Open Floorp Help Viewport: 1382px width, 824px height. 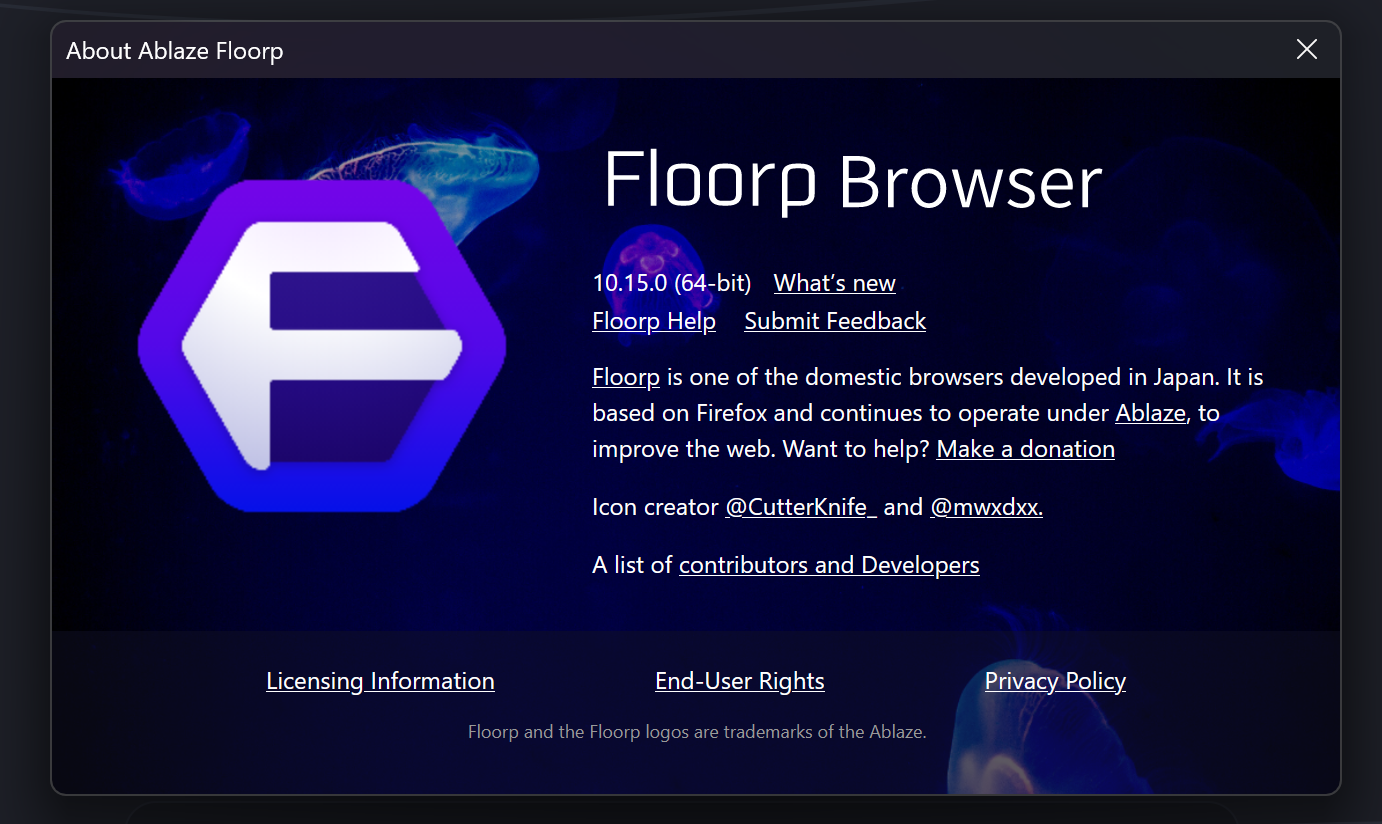click(x=654, y=321)
